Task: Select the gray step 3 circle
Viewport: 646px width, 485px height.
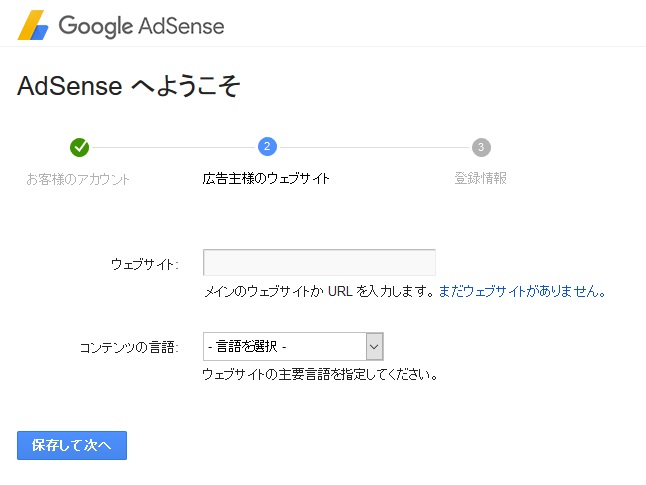Action: (x=481, y=147)
